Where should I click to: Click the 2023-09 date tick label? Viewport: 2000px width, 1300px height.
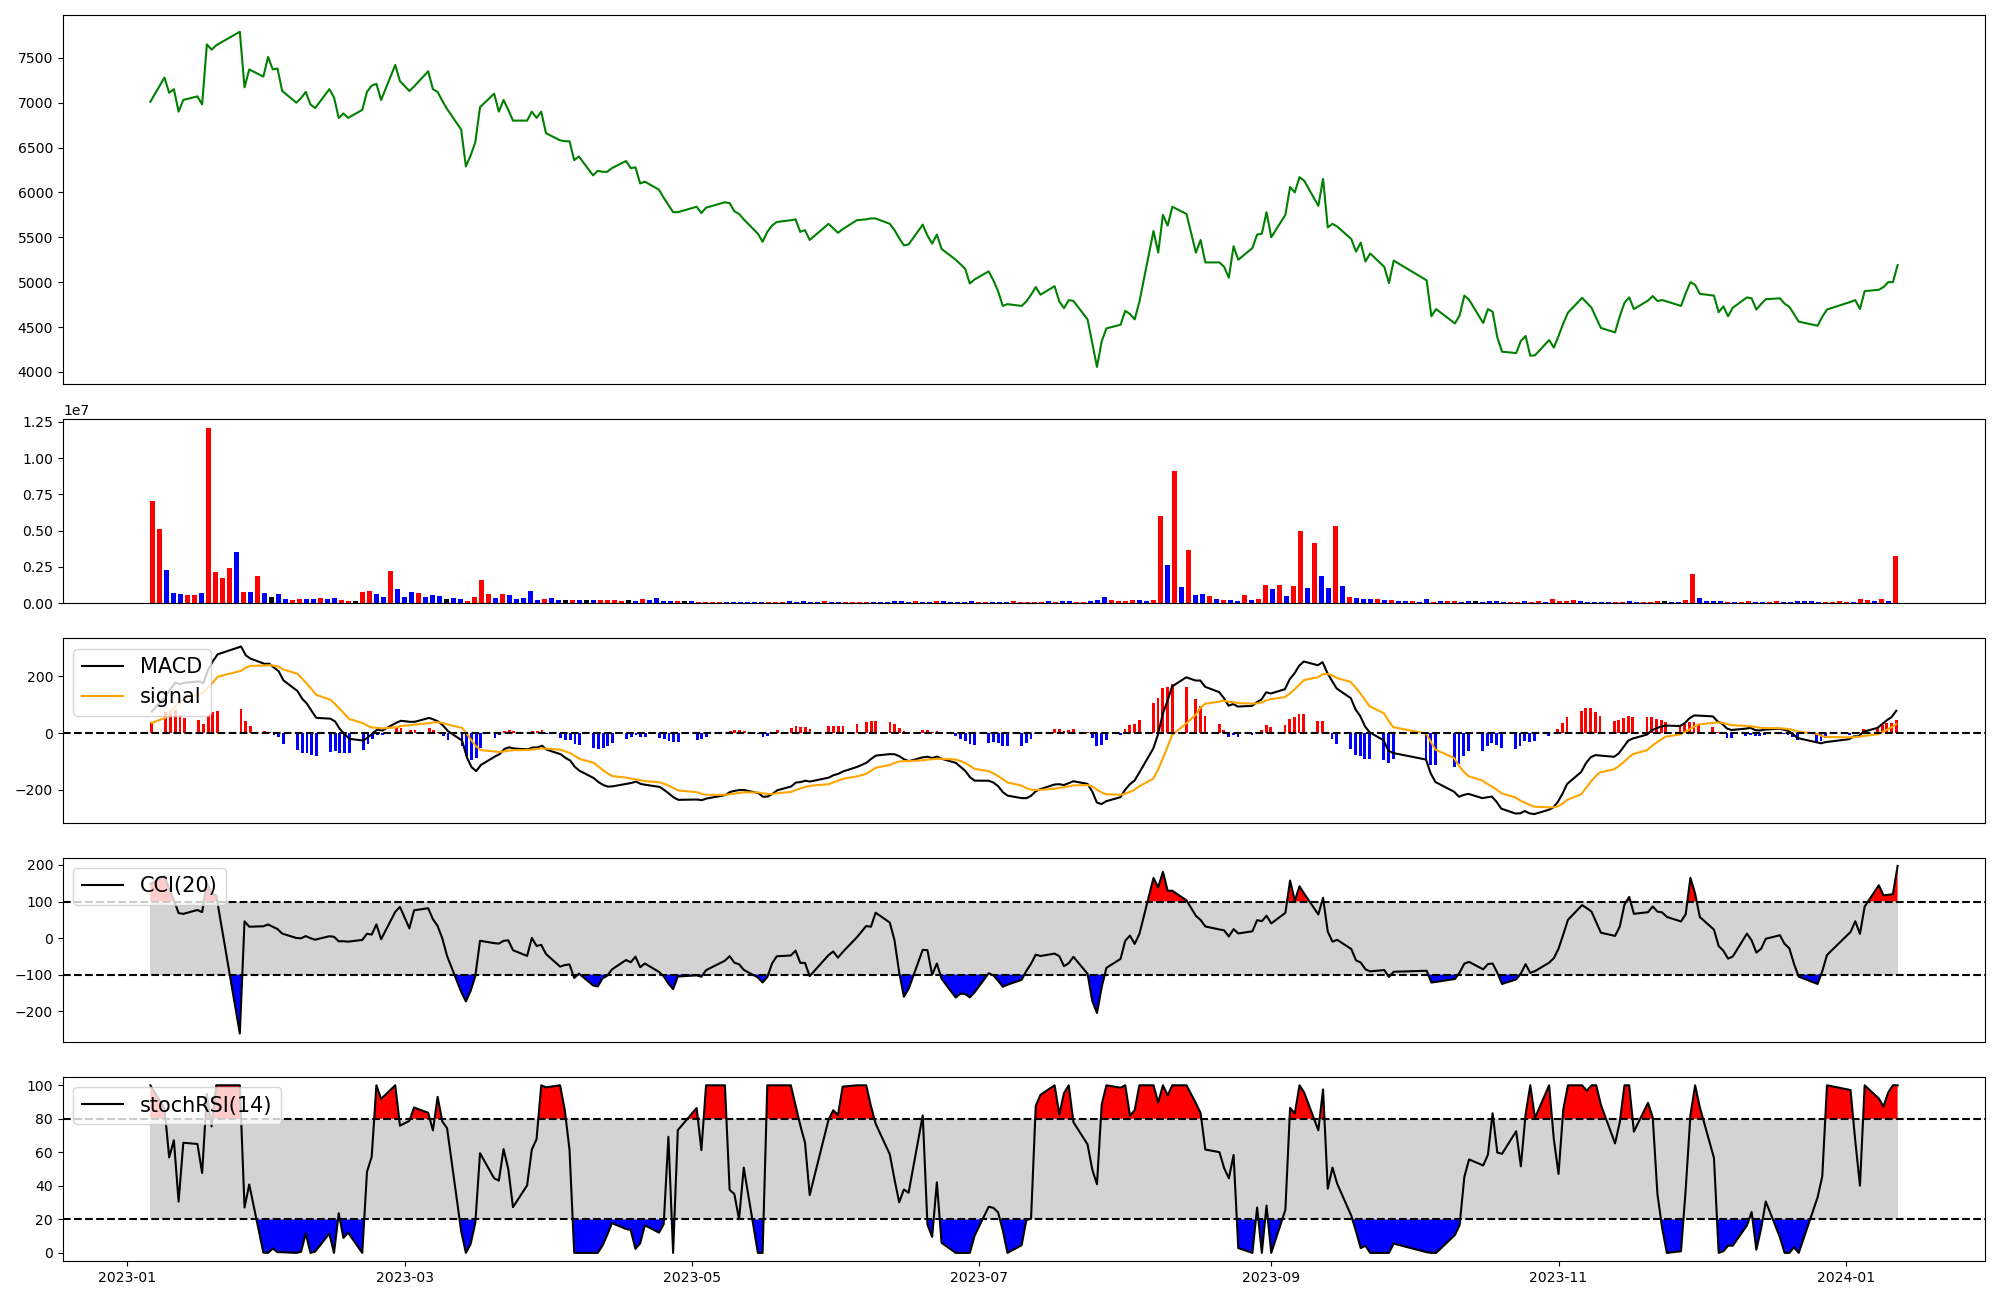coord(1271,1277)
